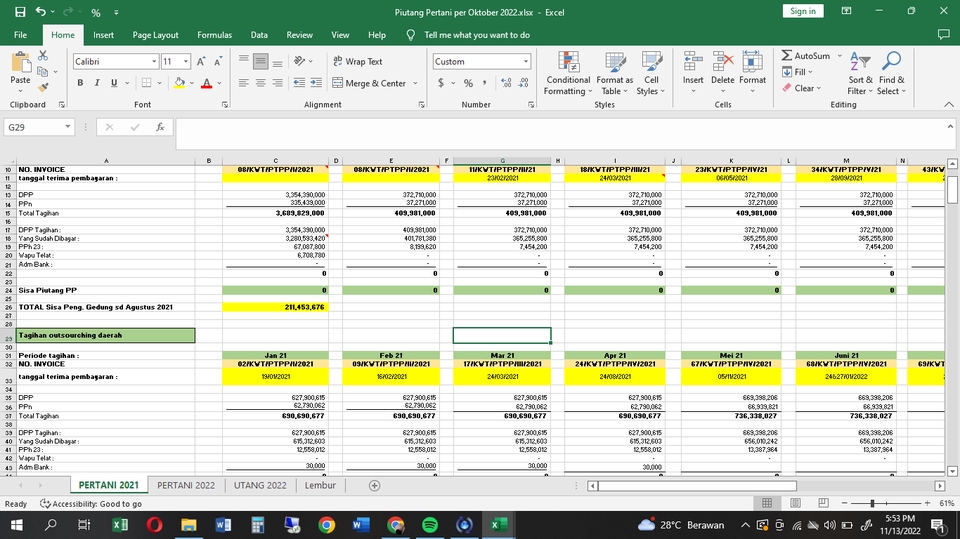Screen dimensions: 960x539
Task: Apply yellow Fill Color bucket
Action: 179,83
